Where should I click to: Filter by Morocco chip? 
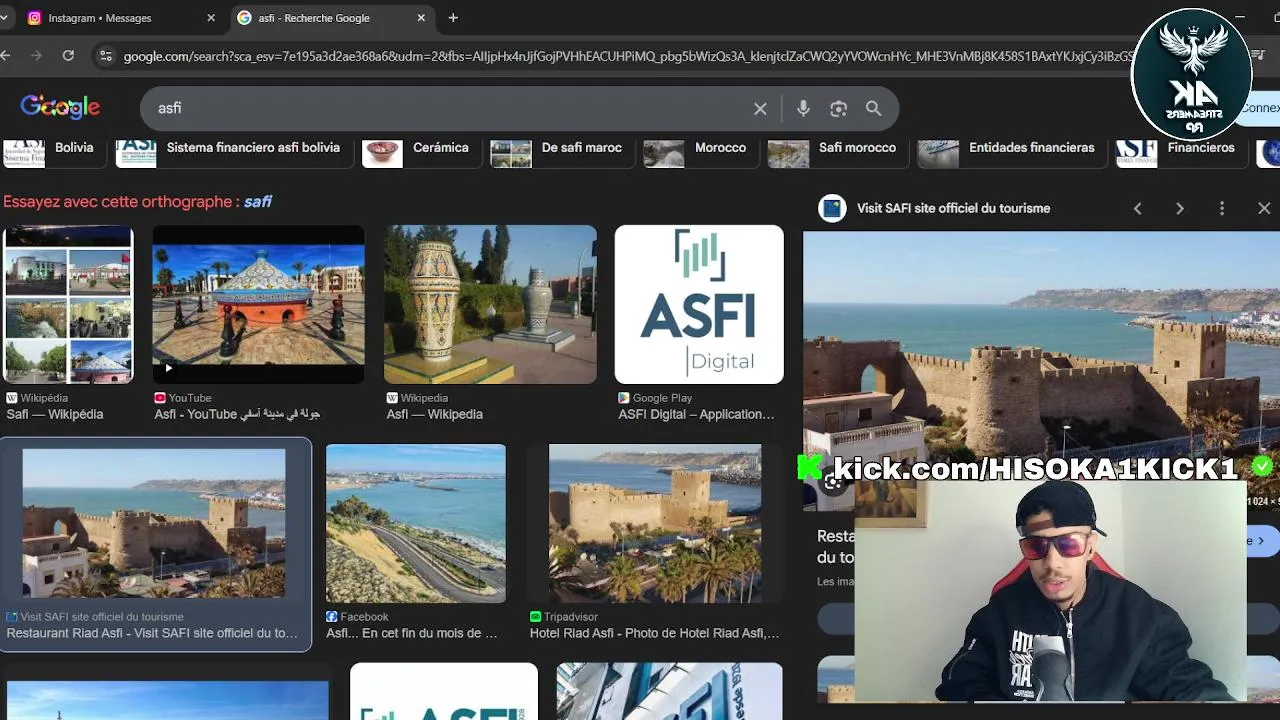click(x=699, y=151)
